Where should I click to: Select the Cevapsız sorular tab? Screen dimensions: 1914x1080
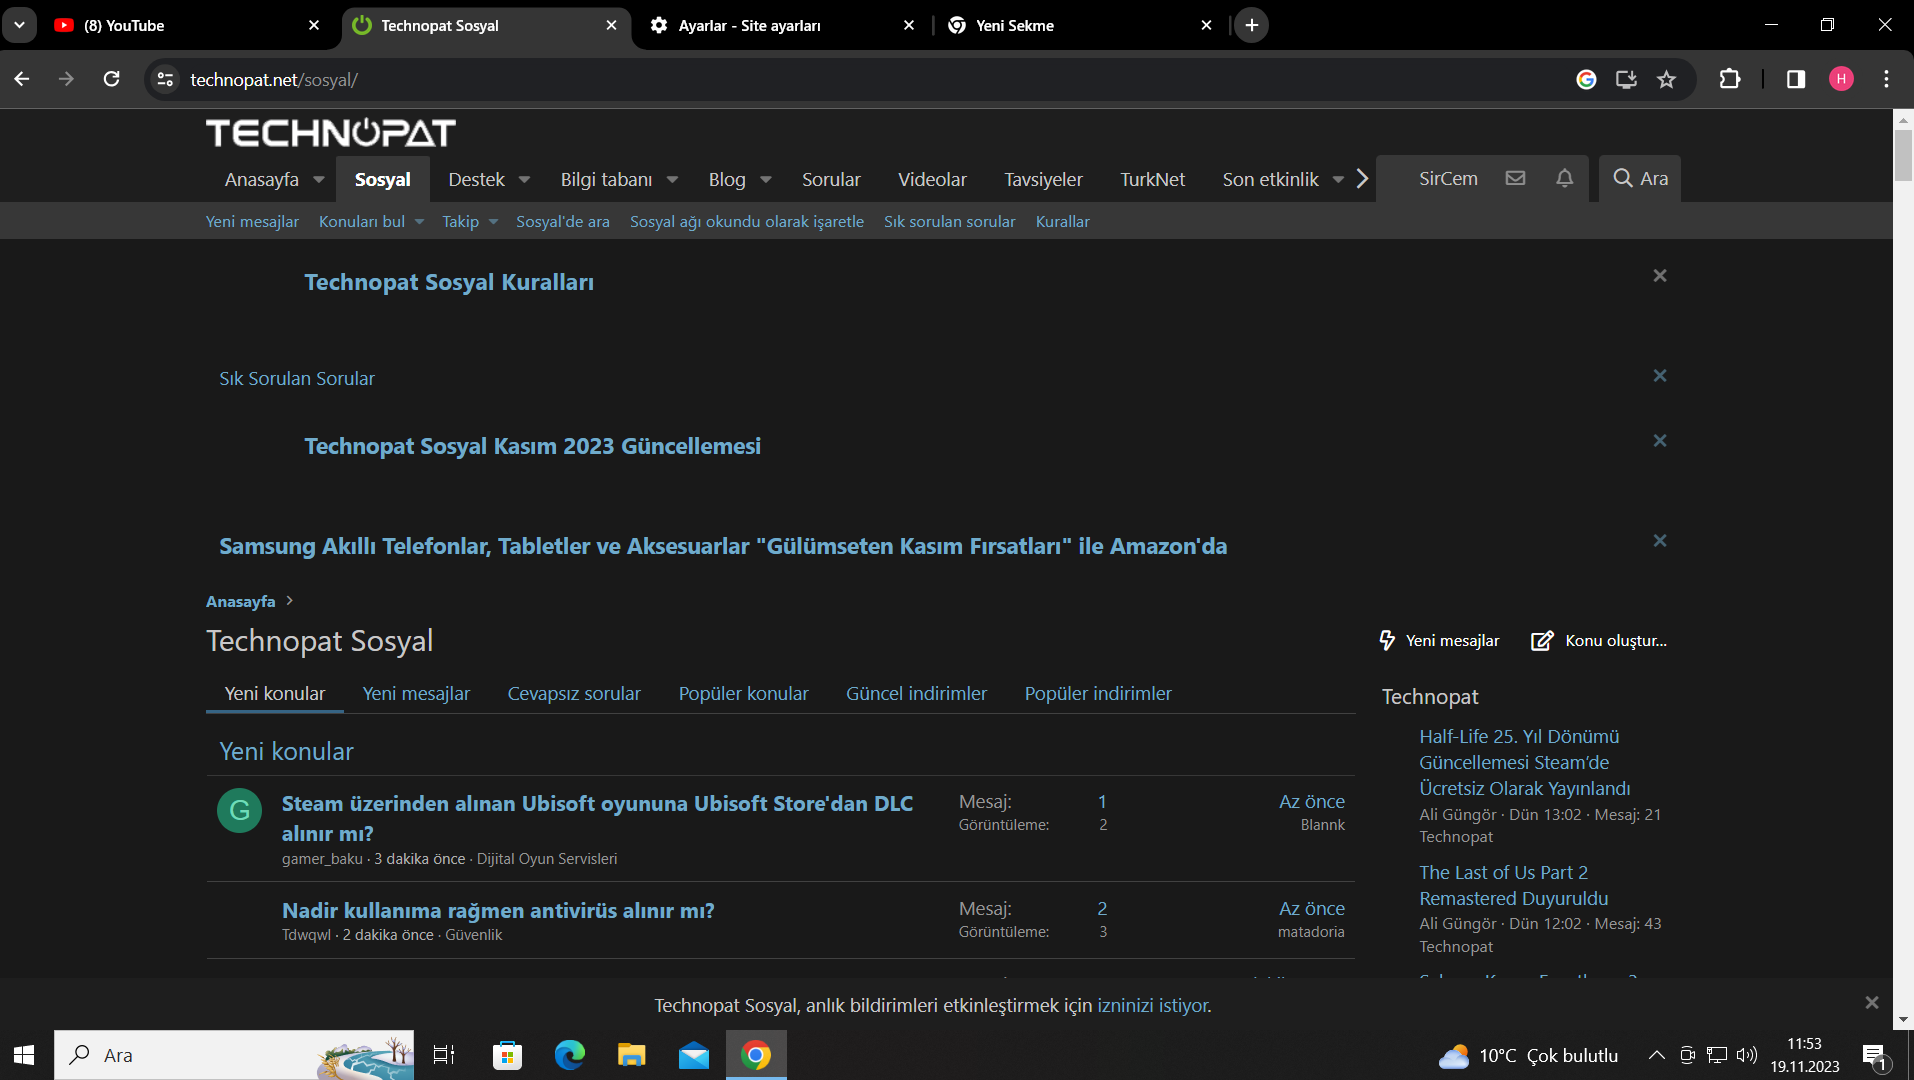tap(574, 693)
